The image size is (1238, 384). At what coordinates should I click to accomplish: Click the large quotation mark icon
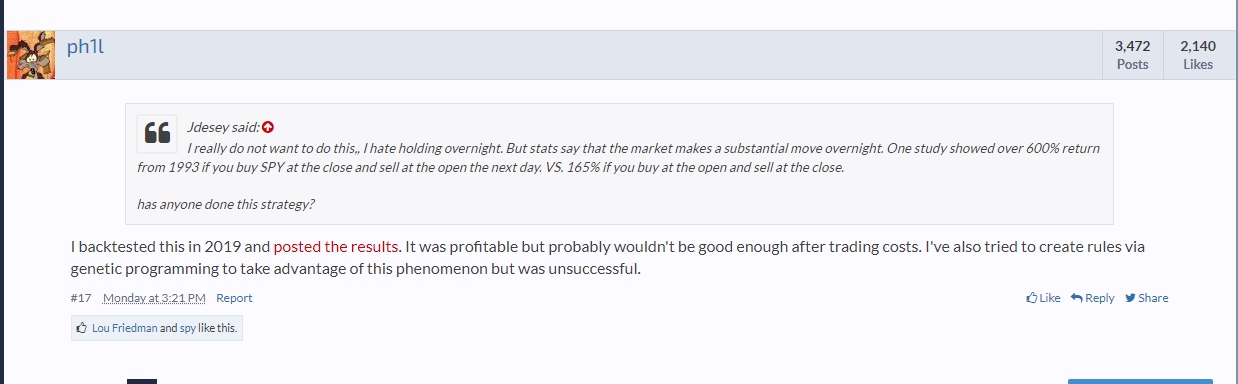157,133
